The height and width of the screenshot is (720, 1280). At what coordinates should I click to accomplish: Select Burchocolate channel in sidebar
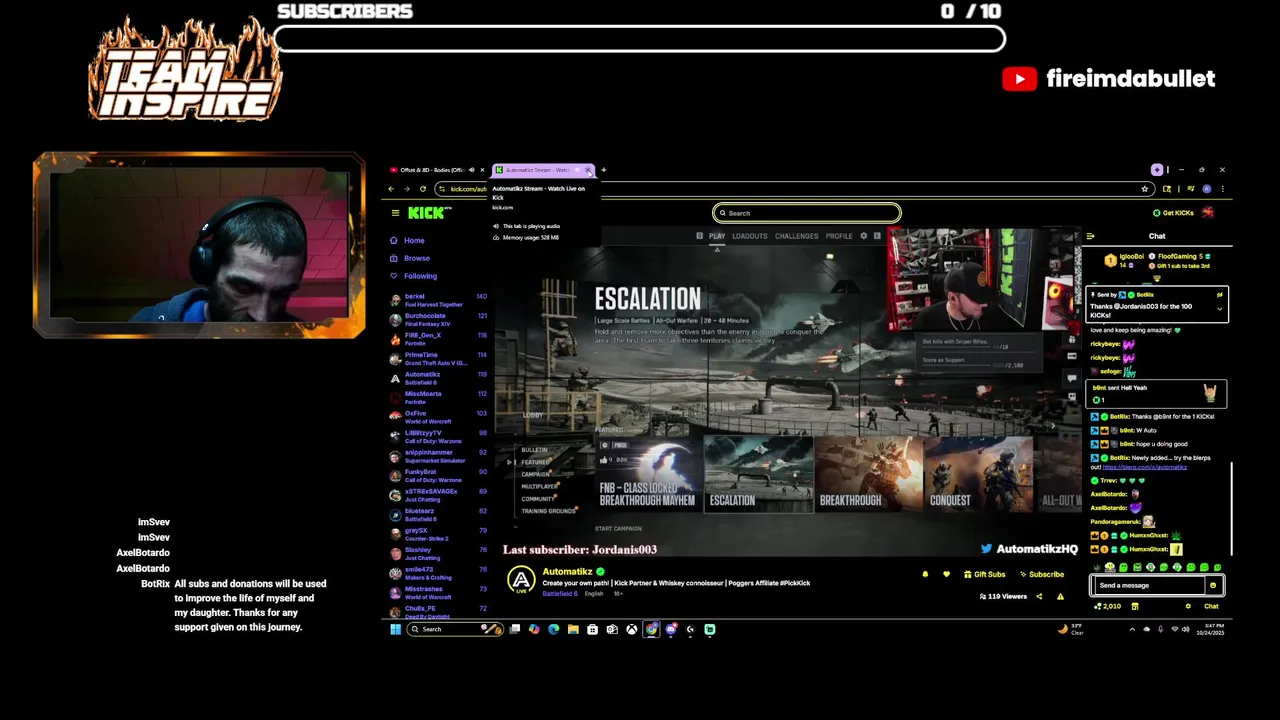click(x=440, y=320)
